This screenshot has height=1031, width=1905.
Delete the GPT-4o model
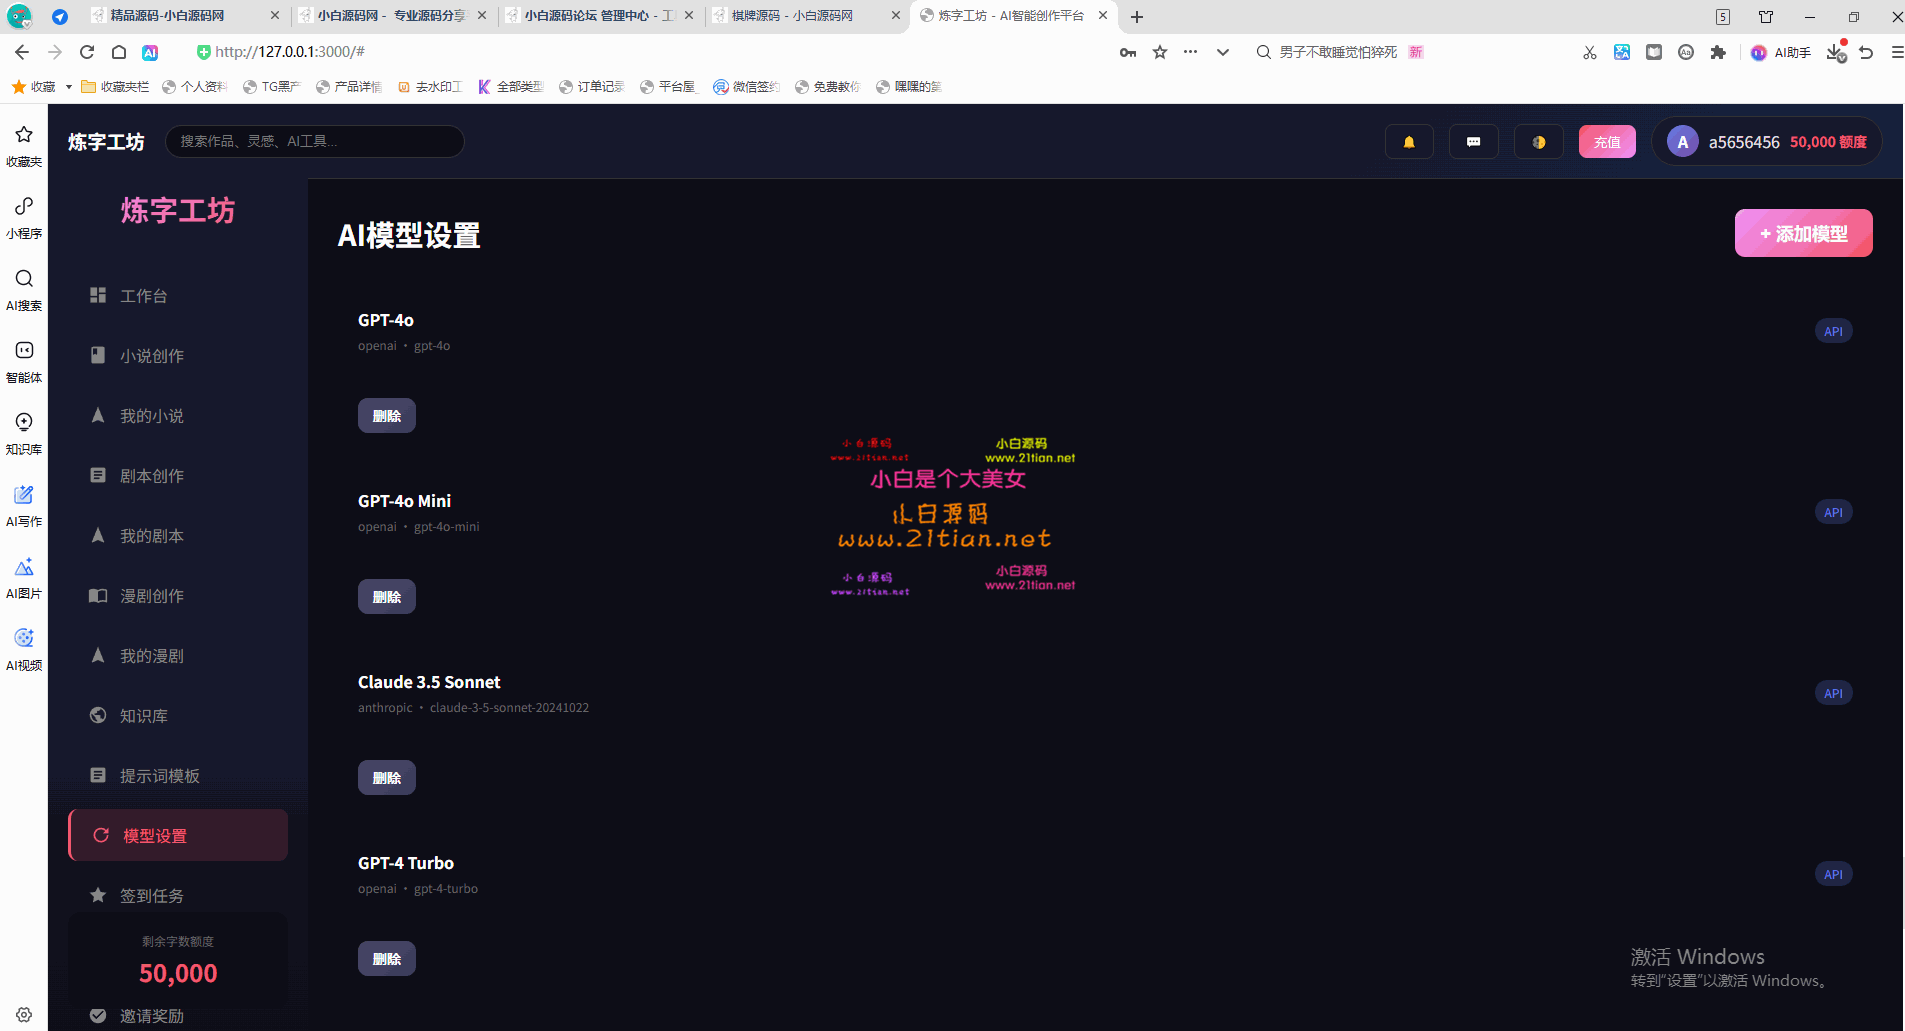(x=387, y=416)
